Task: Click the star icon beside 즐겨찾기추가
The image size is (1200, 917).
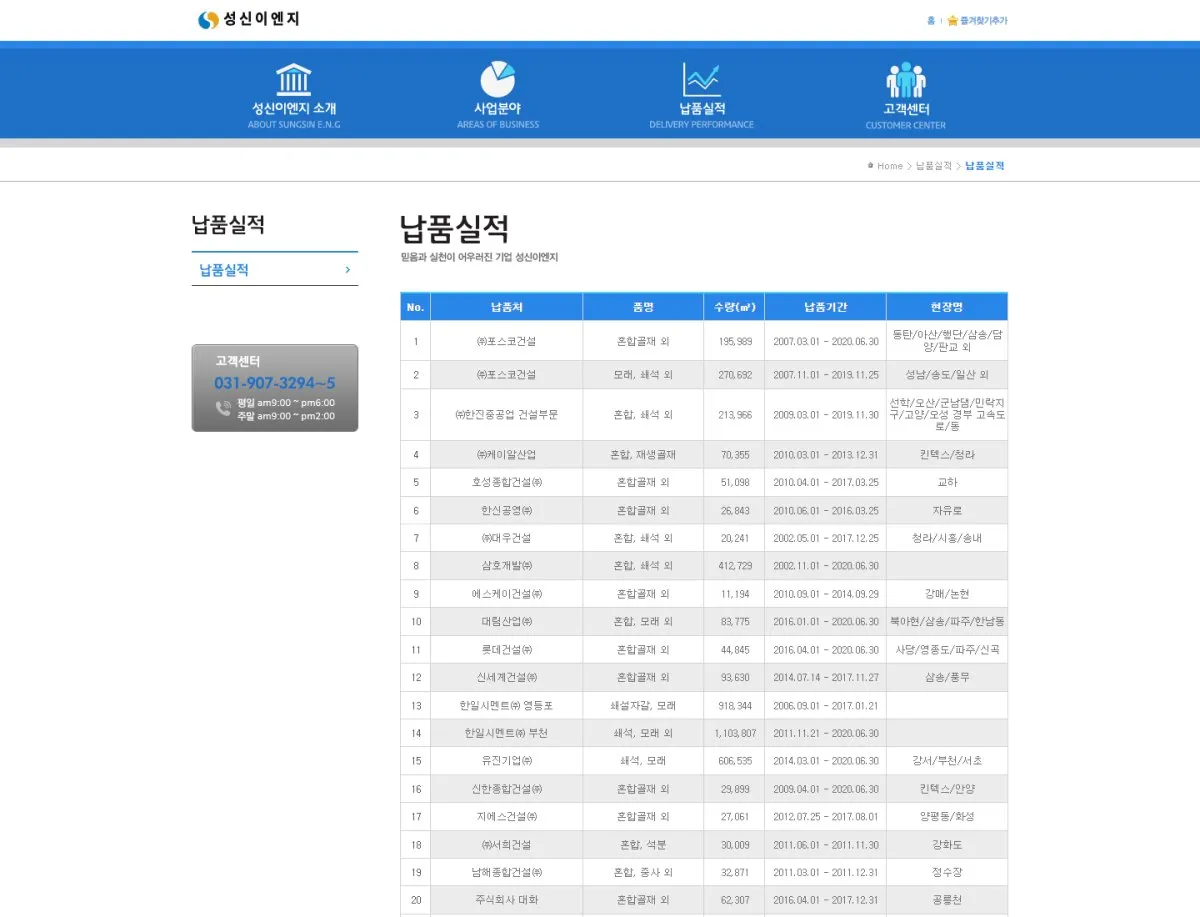Action: click(x=952, y=20)
